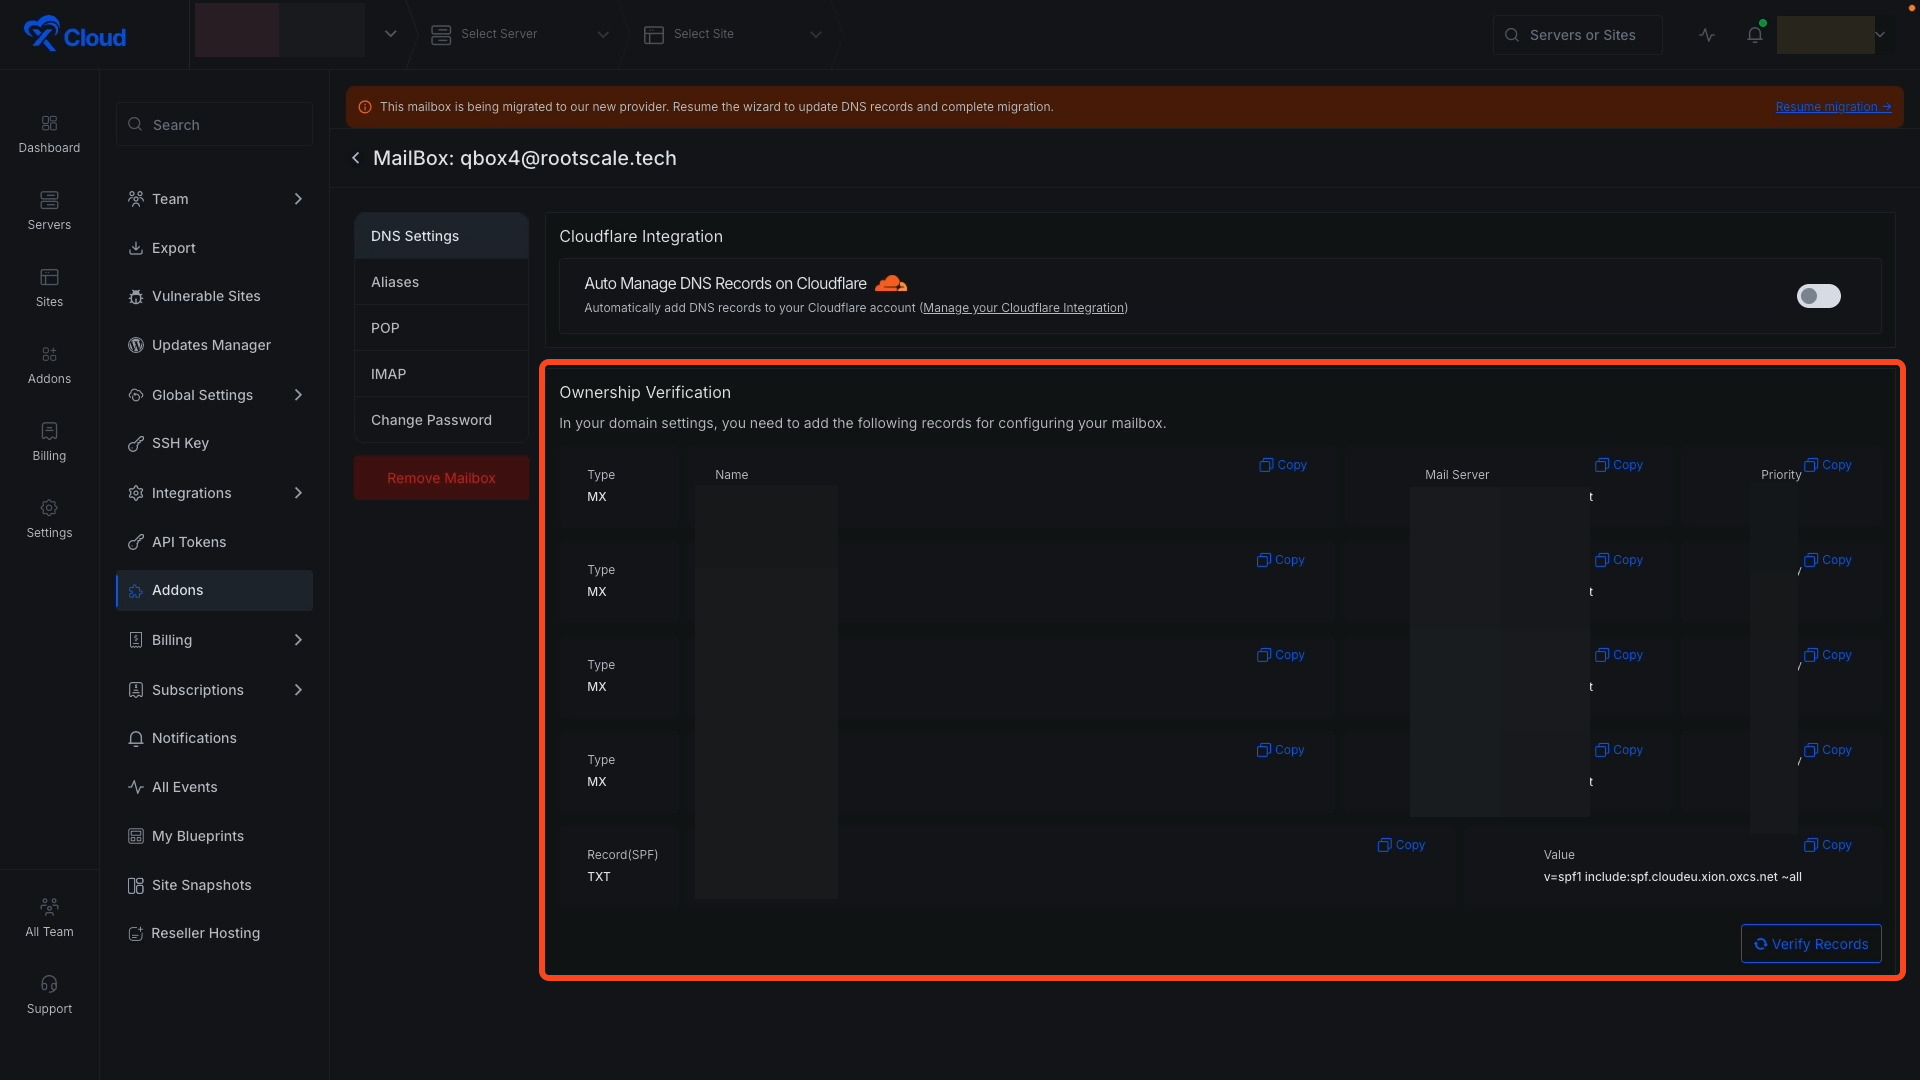The width and height of the screenshot is (1920, 1080).
Task: Toggle Auto Manage DNS Records on Cloudflare
Action: click(1818, 296)
